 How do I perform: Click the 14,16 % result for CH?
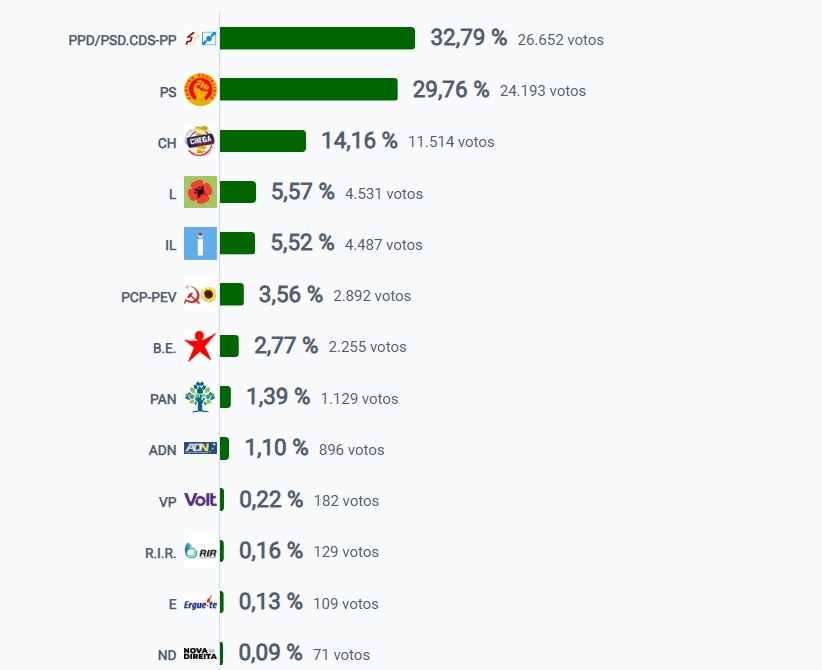(x=360, y=141)
